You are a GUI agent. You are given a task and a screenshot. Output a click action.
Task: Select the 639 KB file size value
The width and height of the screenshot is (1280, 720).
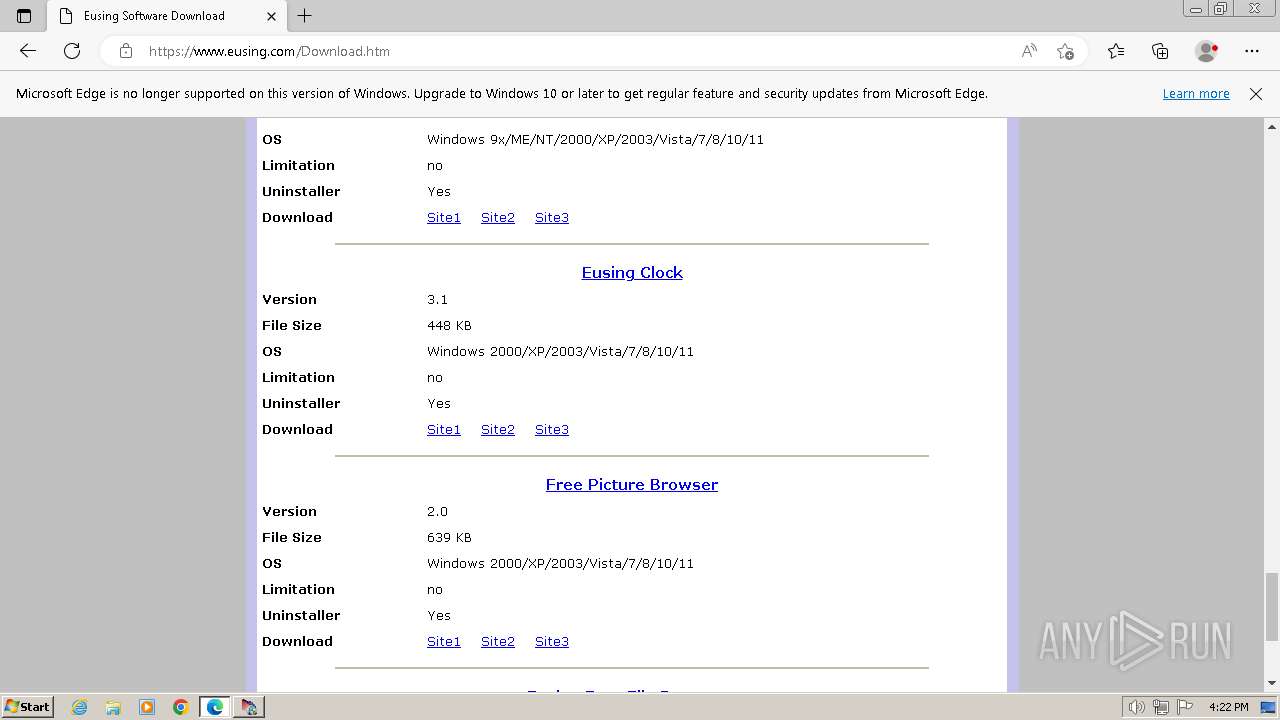(449, 538)
